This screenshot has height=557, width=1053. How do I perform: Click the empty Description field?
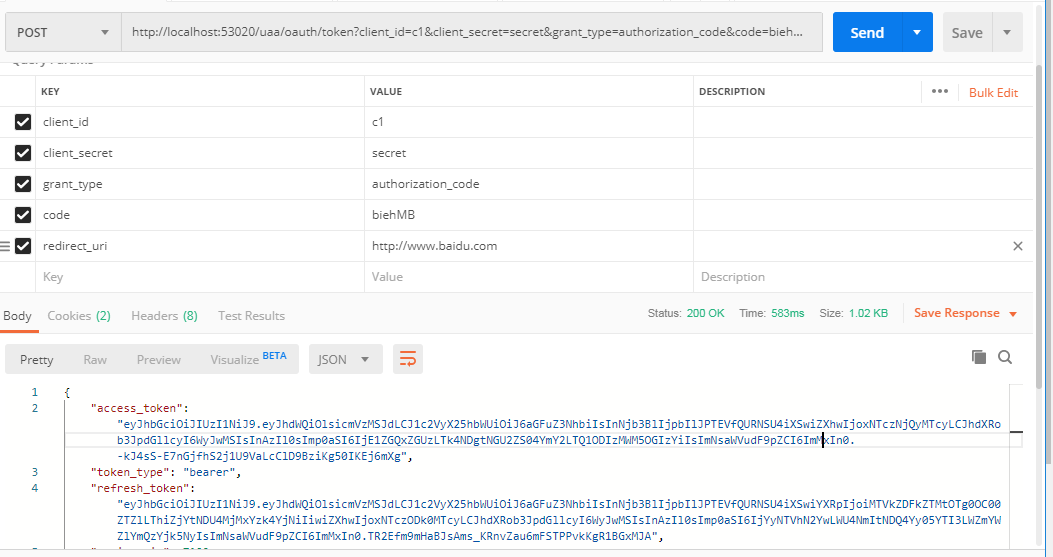pyautogui.click(x=863, y=277)
